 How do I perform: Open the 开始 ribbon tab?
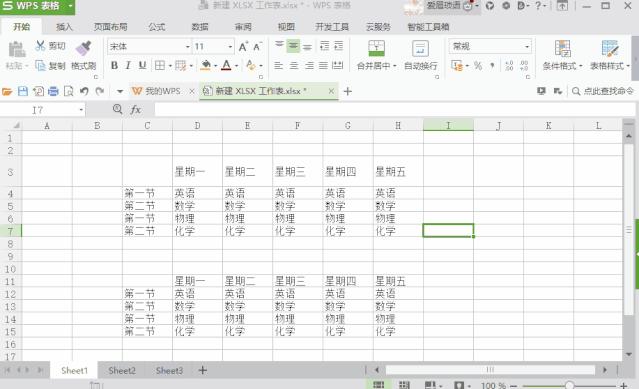pyautogui.click(x=21, y=27)
